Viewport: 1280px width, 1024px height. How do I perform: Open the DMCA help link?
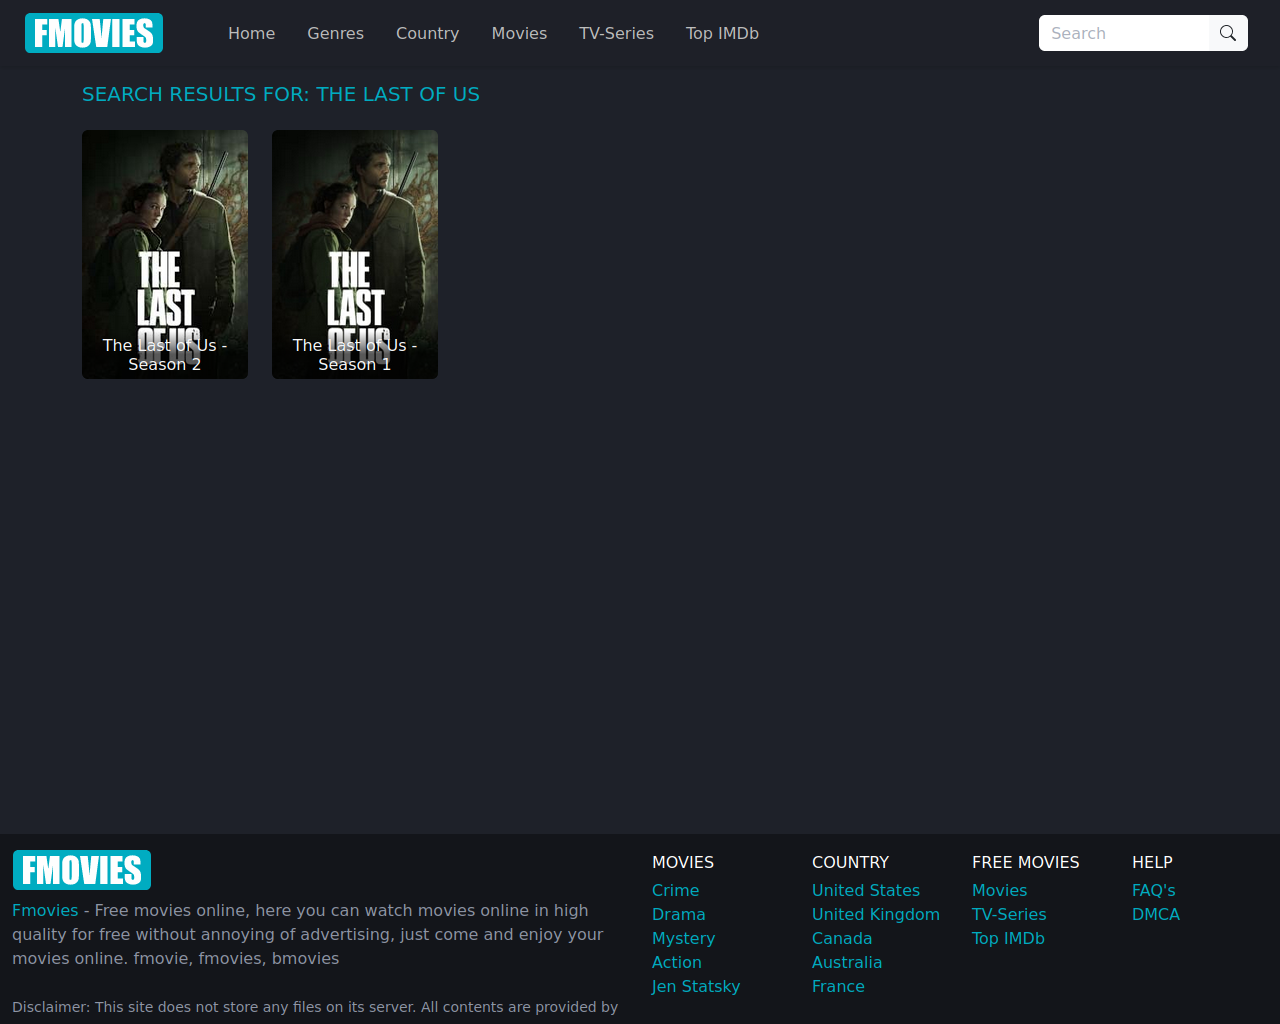tap(1156, 914)
